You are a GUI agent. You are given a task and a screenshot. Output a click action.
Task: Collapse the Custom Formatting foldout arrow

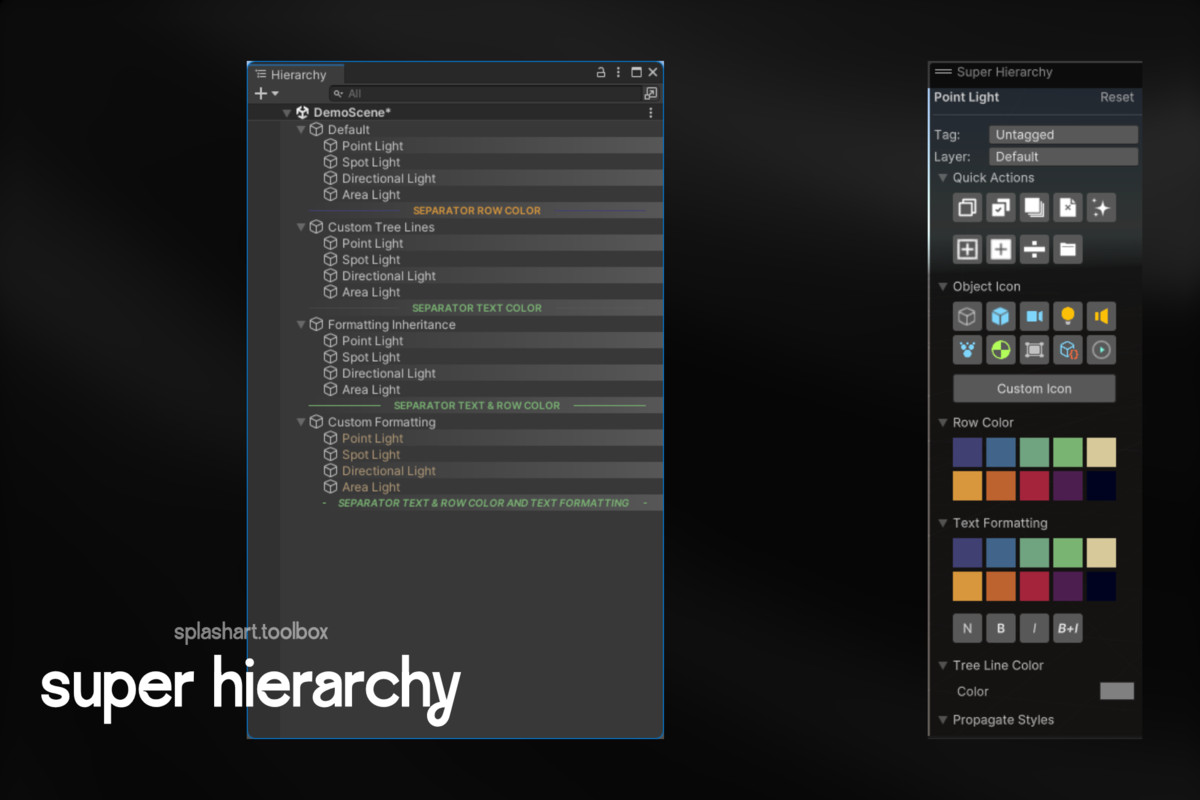301,422
